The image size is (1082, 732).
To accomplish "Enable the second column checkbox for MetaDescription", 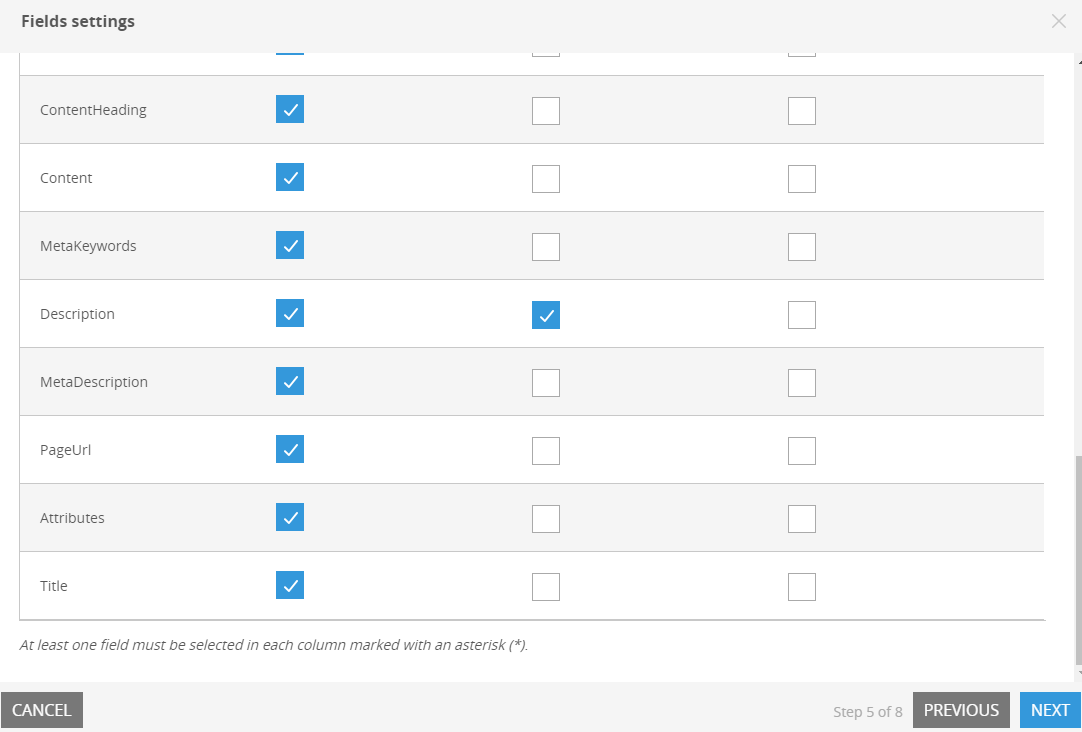I will click(x=545, y=382).
